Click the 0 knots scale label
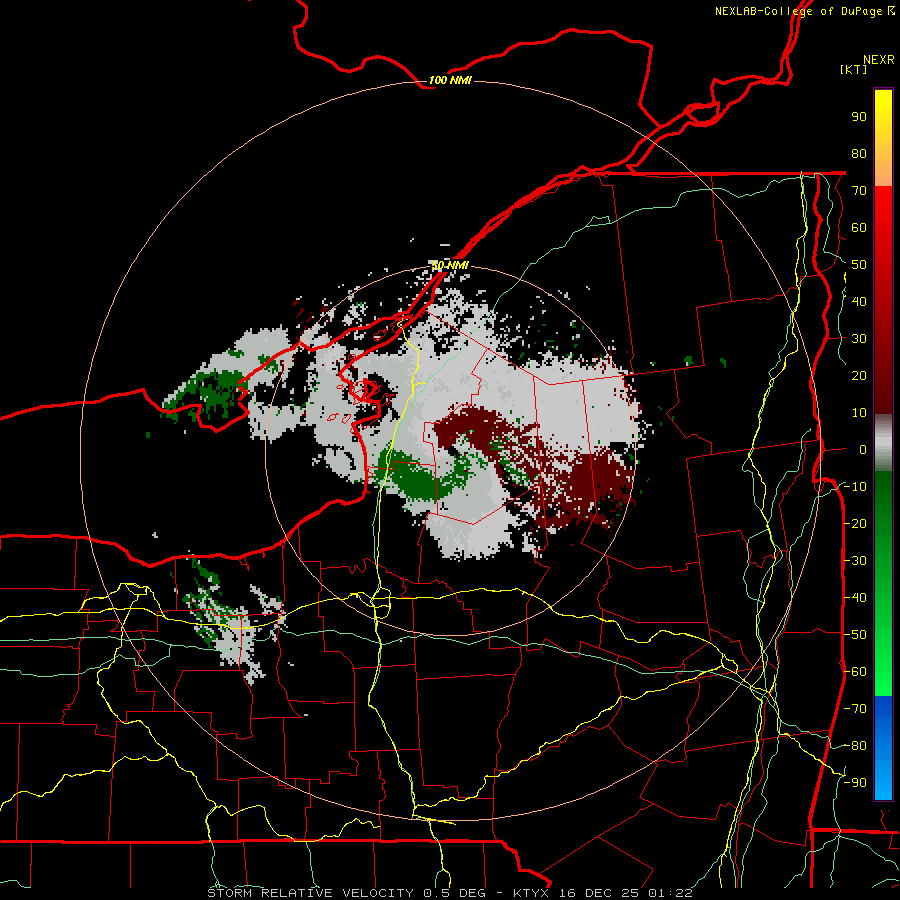 [x=863, y=449]
